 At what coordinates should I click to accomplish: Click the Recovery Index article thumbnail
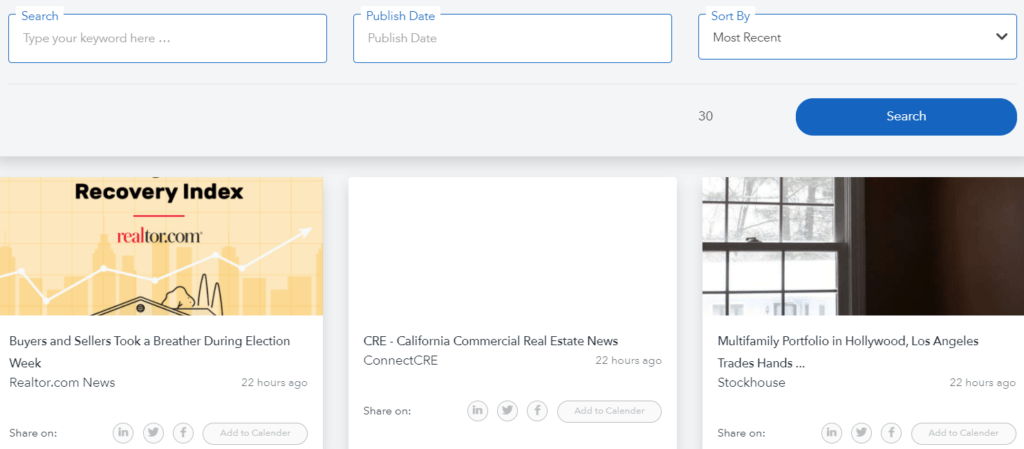tap(161, 246)
